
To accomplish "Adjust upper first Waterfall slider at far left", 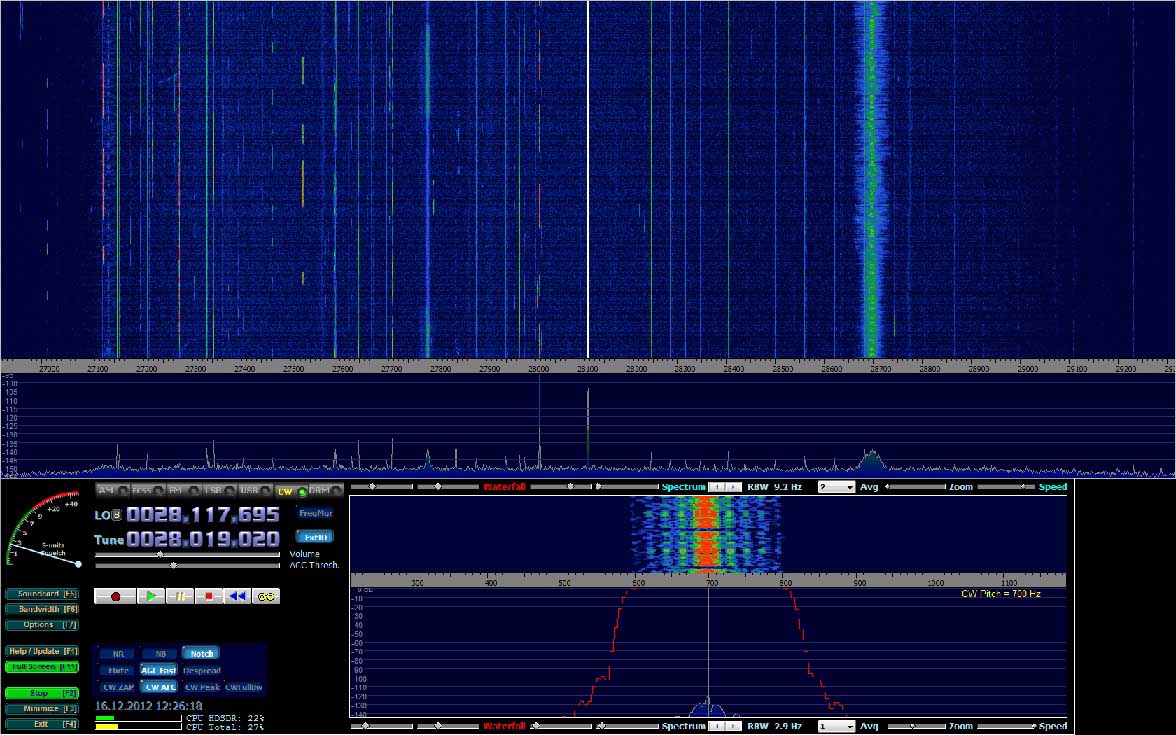I will [x=382, y=488].
